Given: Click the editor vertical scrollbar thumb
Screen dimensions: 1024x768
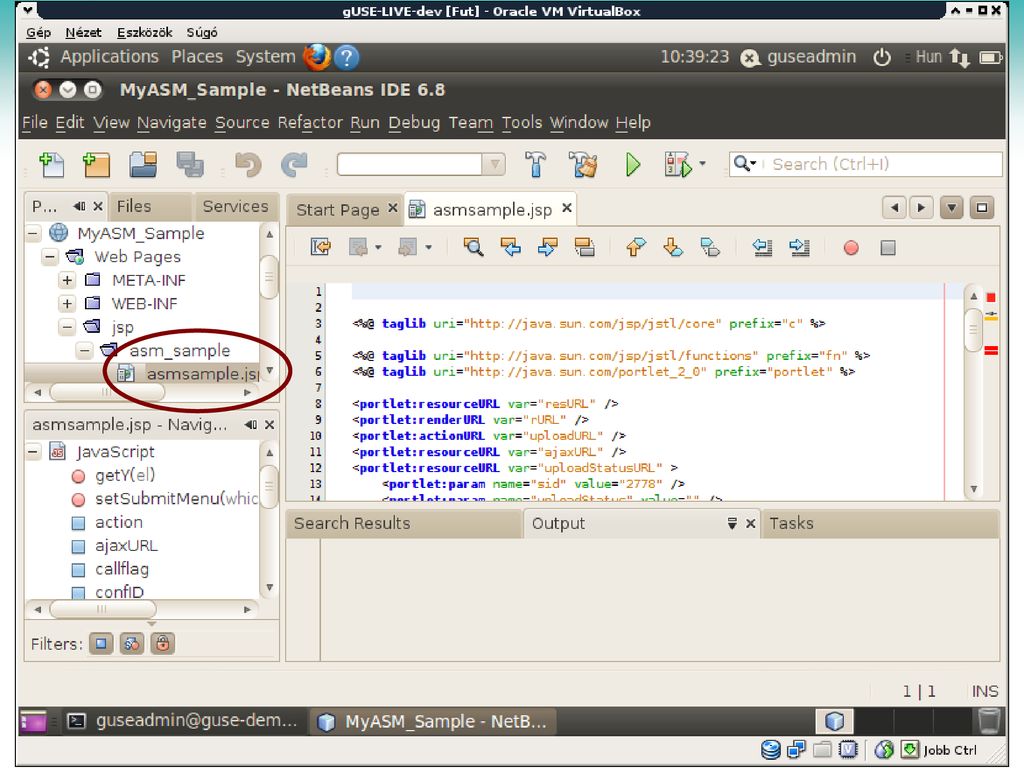Looking at the screenshot, I should (973, 329).
